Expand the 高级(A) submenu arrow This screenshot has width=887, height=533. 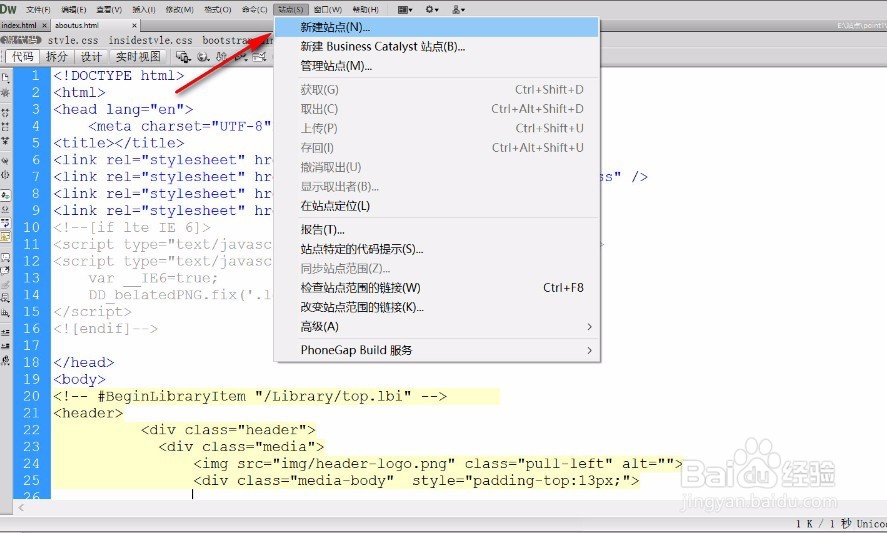[x=589, y=326]
